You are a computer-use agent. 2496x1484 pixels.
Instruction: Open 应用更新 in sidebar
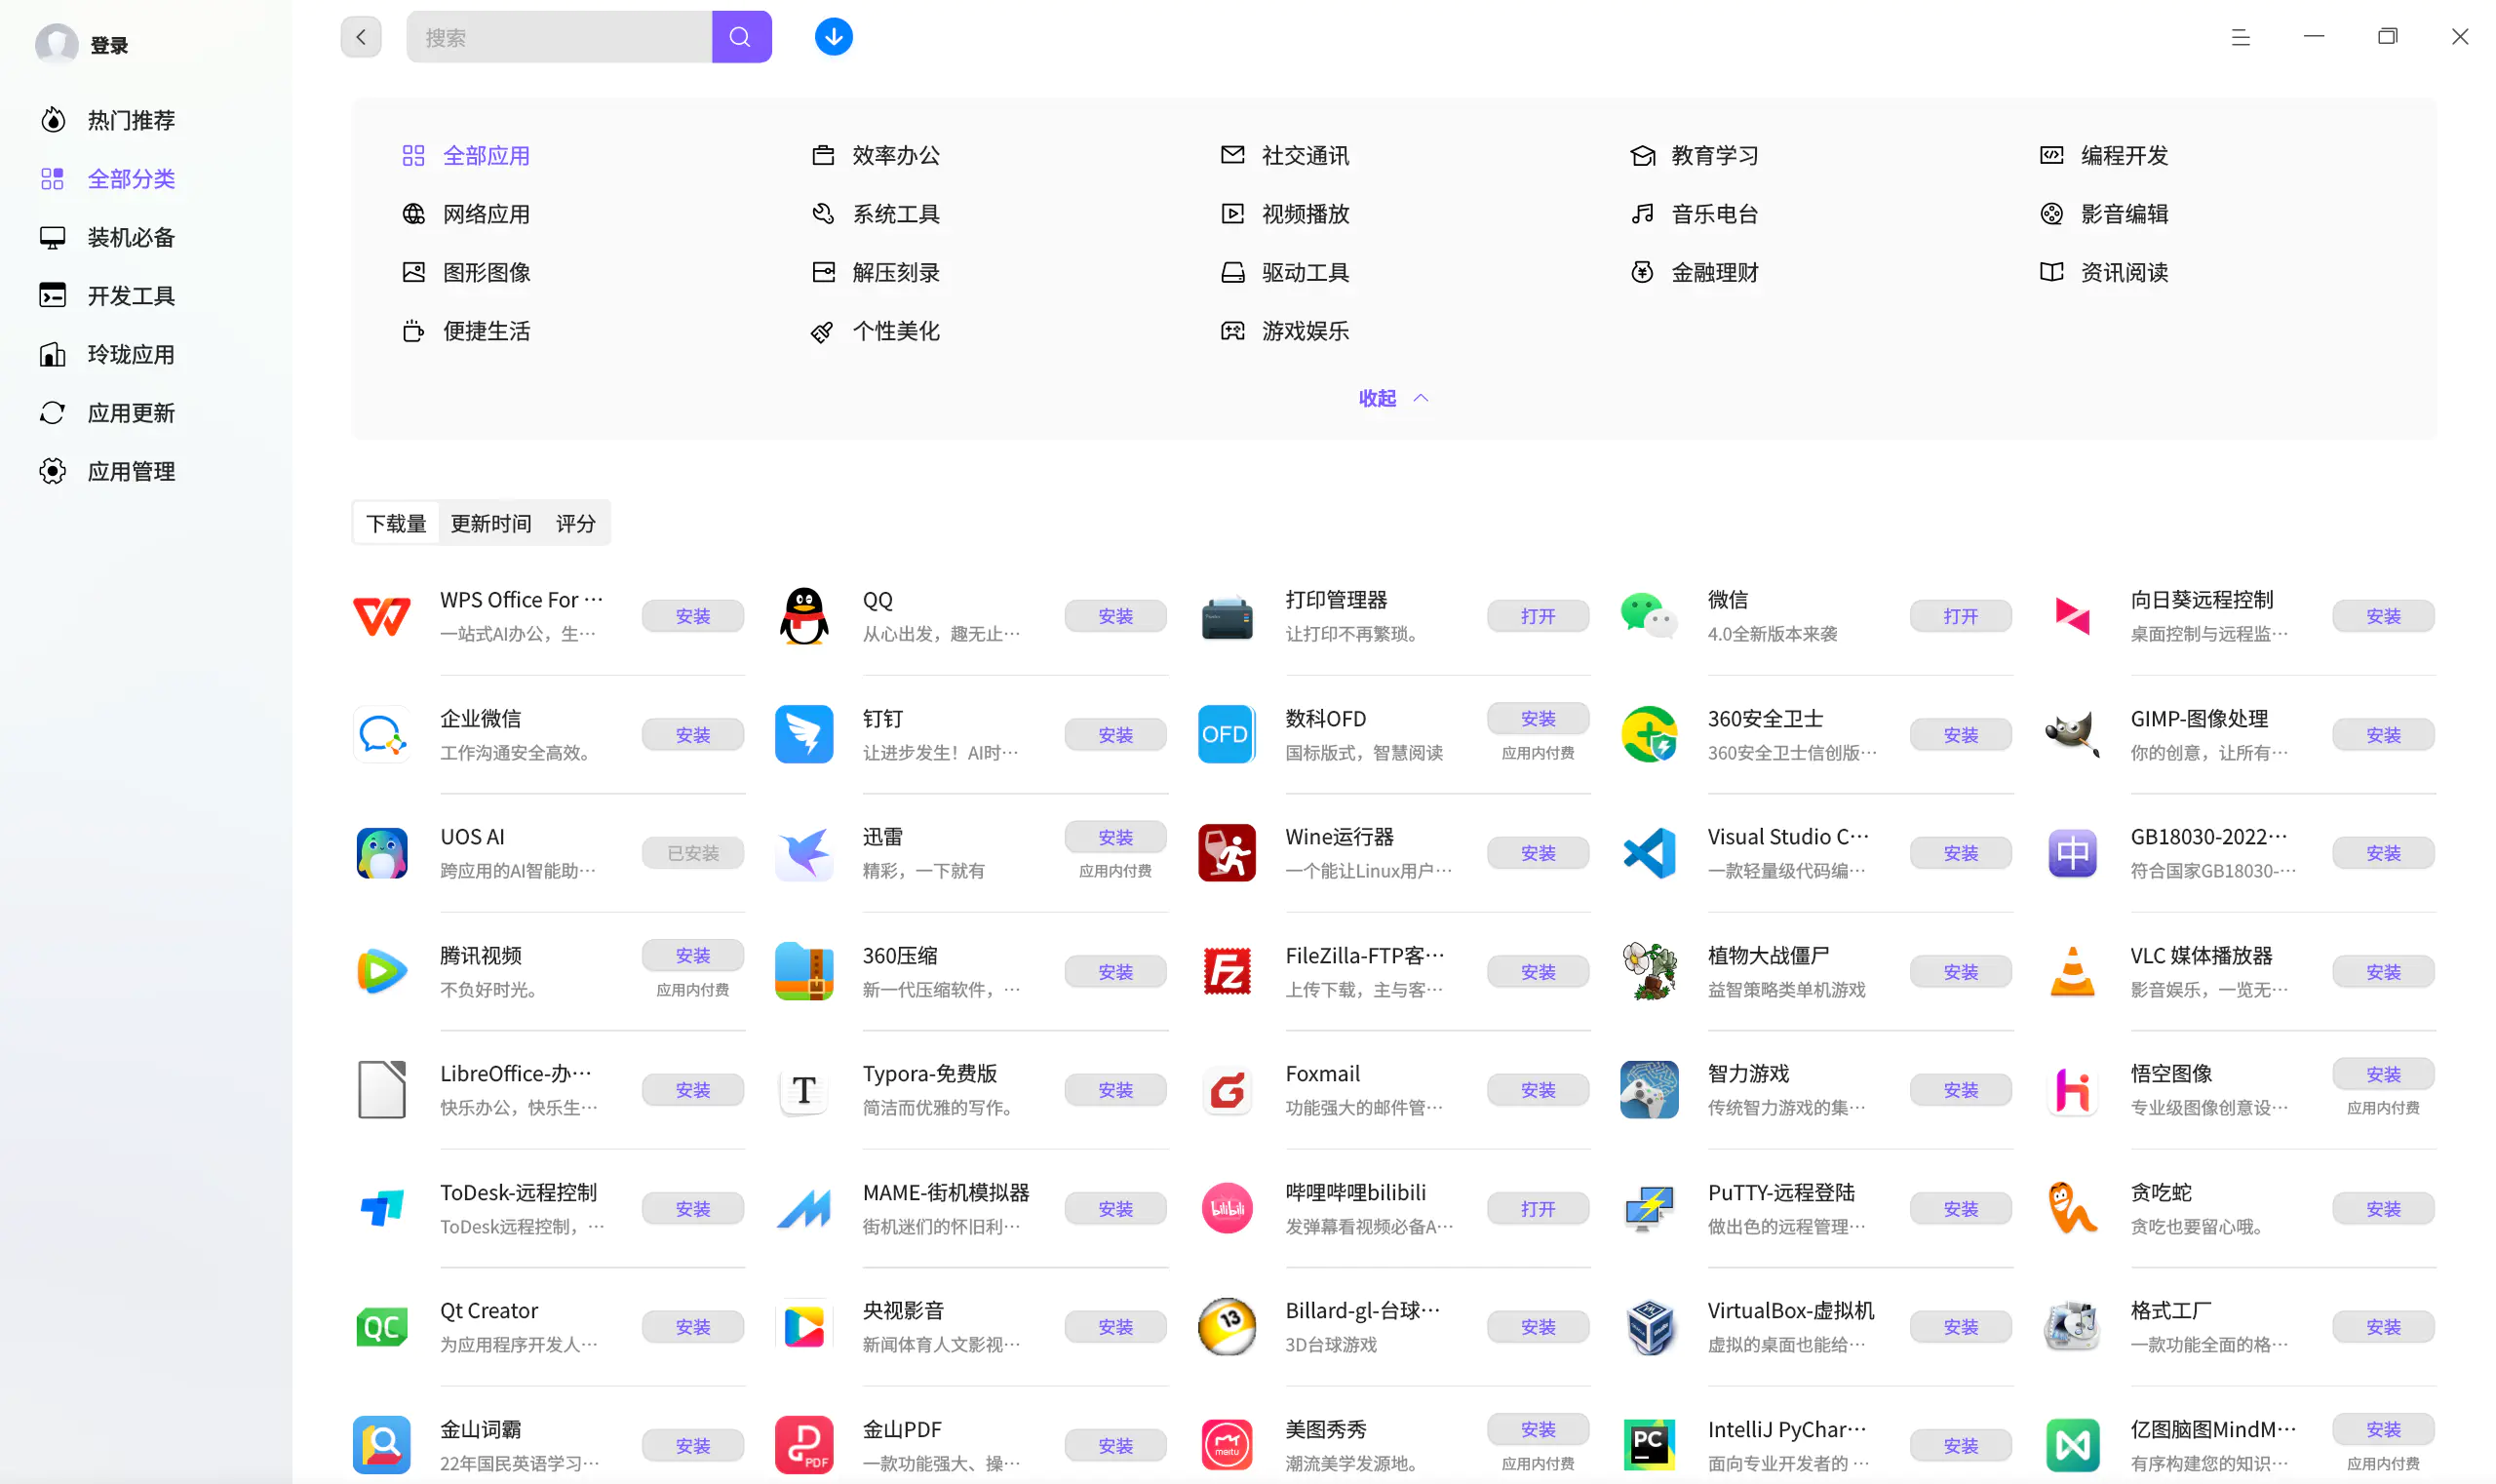pyautogui.click(x=130, y=413)
